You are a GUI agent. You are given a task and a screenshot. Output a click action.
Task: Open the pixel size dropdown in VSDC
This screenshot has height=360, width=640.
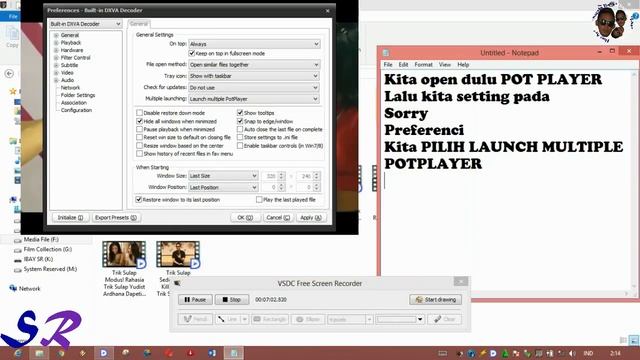point(369,319)
